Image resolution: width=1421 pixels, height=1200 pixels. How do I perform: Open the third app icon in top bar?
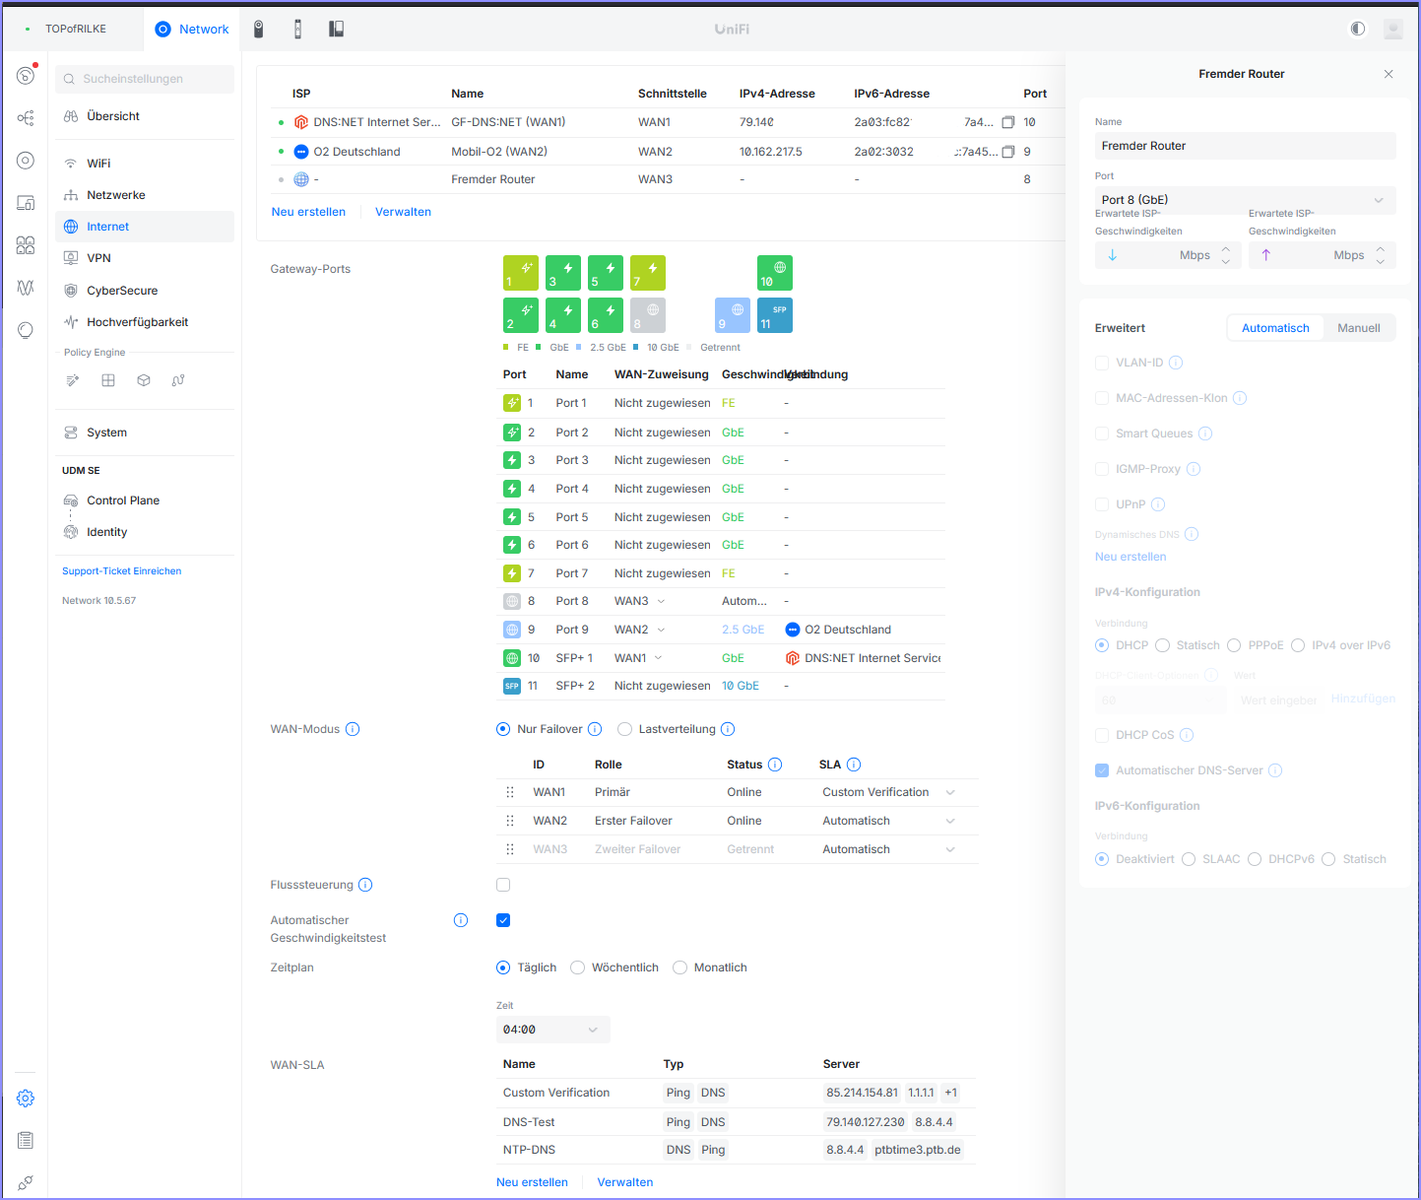[x=336, y=29]
